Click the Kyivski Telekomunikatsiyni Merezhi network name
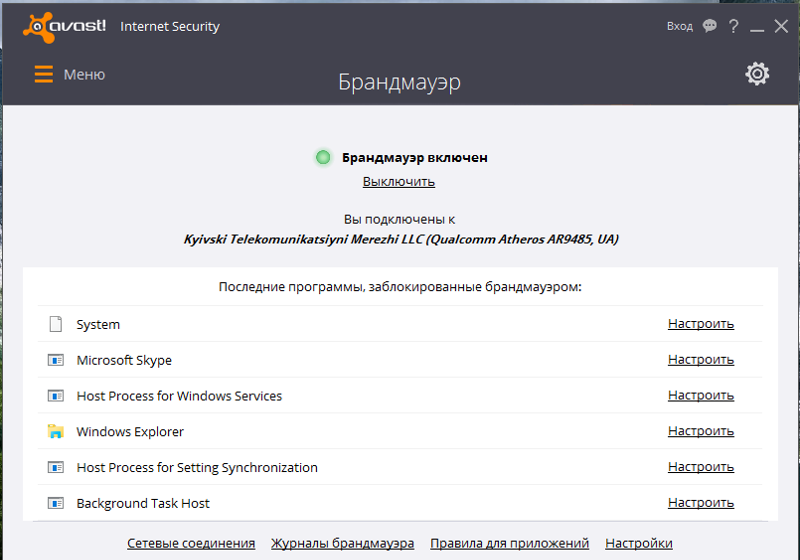The width and height of the screenshot is (800, 560). click(401, 239)
